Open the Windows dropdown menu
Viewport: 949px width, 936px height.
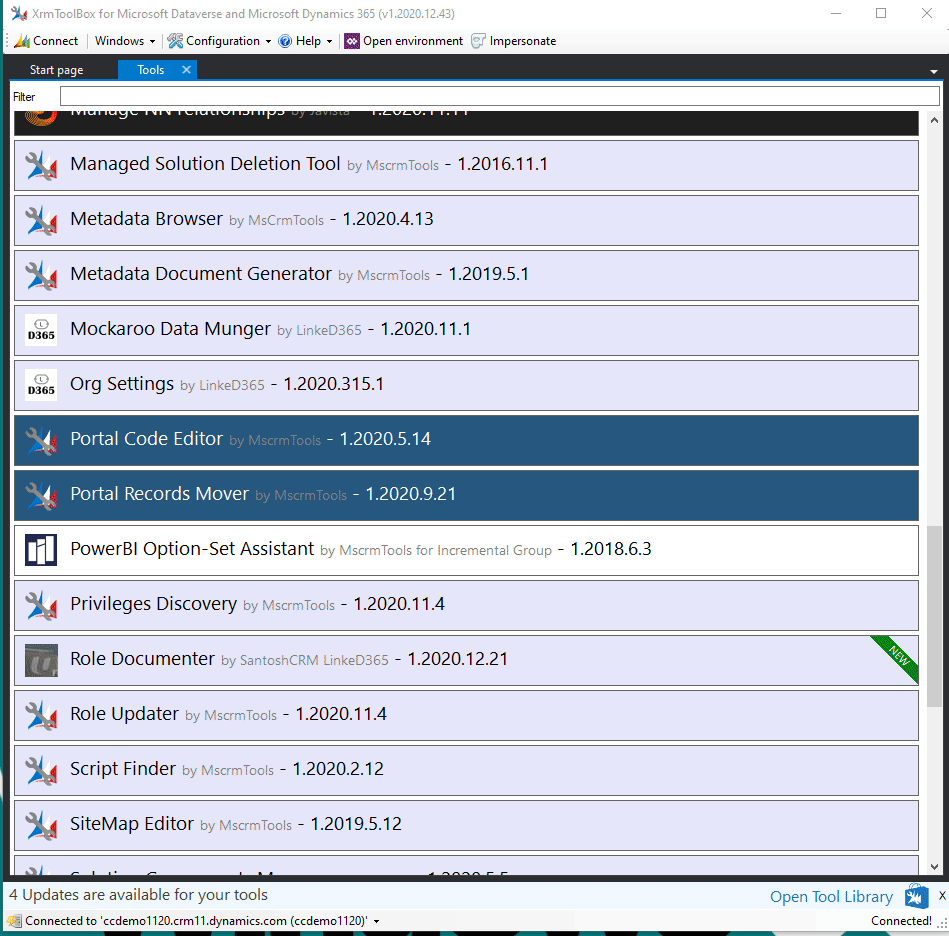point(125,41)
